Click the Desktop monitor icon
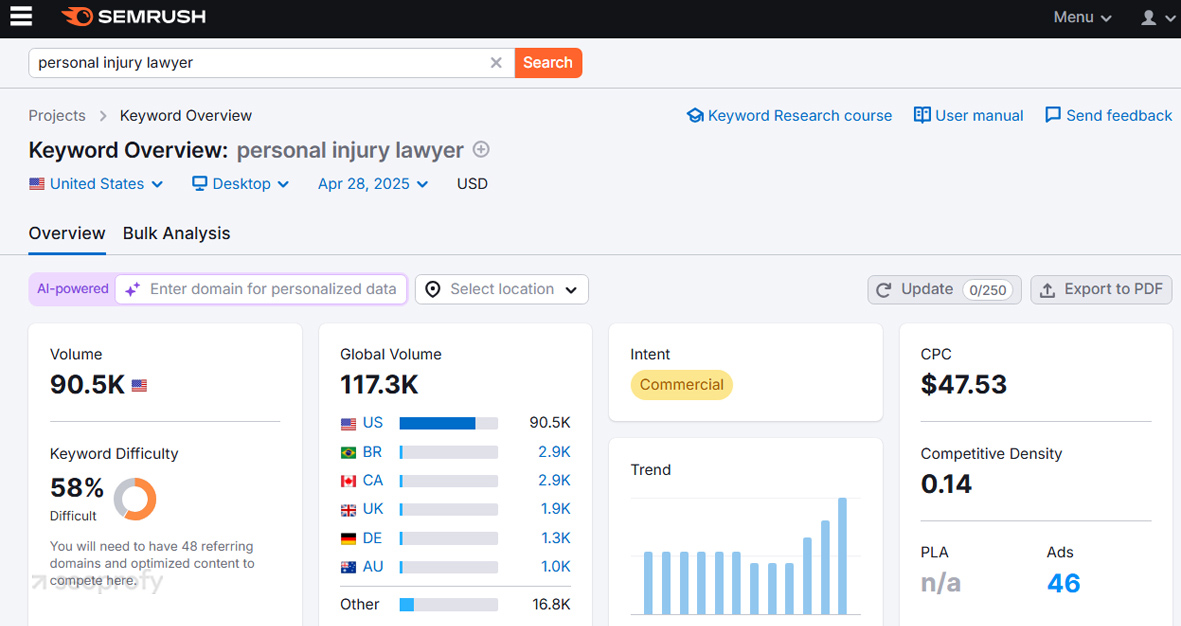Viewport: 1181px width, 626px height. pos(200,184)
